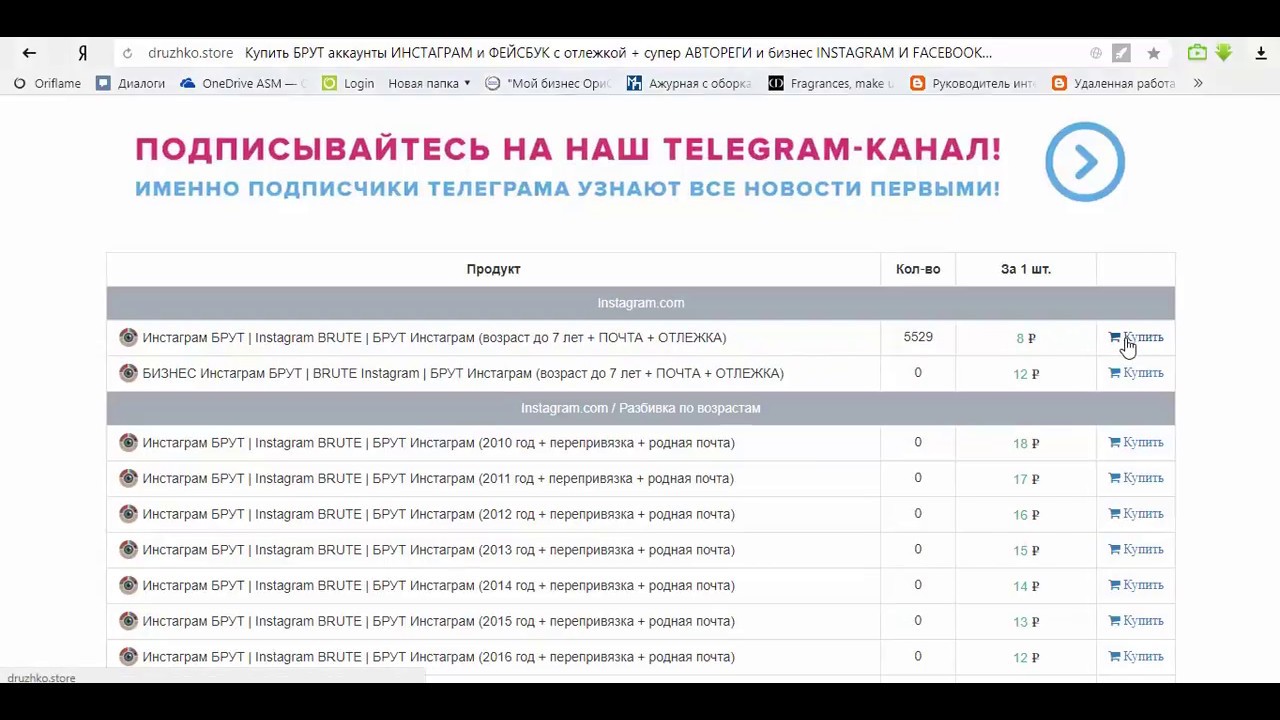
Task: Select product name with '2010 год + перепривязка'
Action: coord(438,443)
